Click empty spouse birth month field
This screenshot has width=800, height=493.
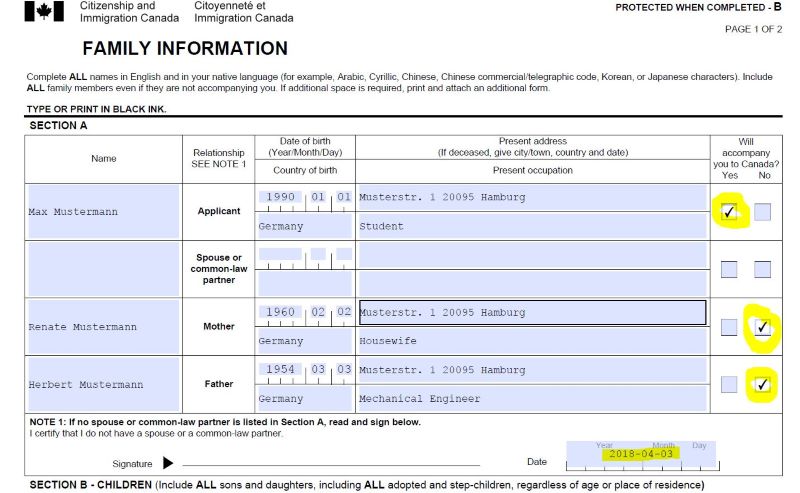pos(318,254)
